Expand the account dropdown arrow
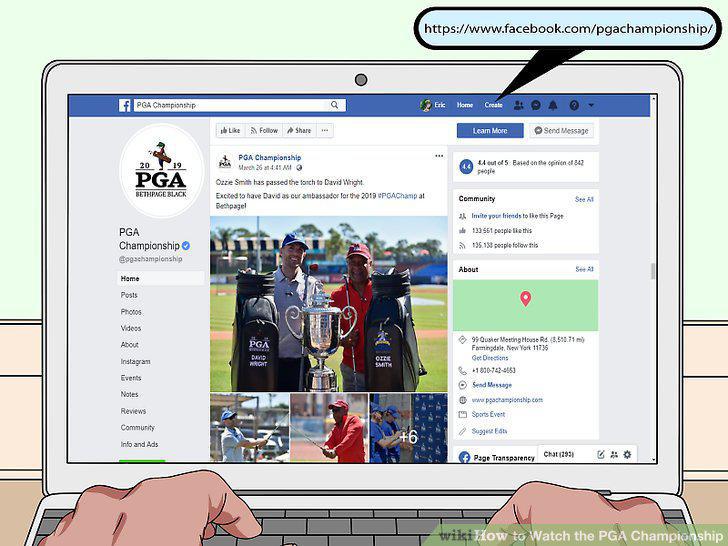This screenshot has height=546, width=728. tap(591, 105)
